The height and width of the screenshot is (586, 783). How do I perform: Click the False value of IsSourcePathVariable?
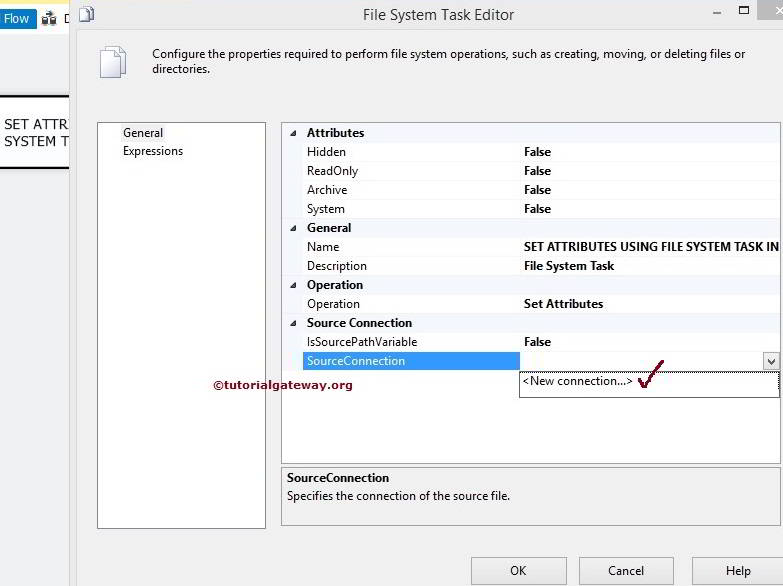click(537, 342)
